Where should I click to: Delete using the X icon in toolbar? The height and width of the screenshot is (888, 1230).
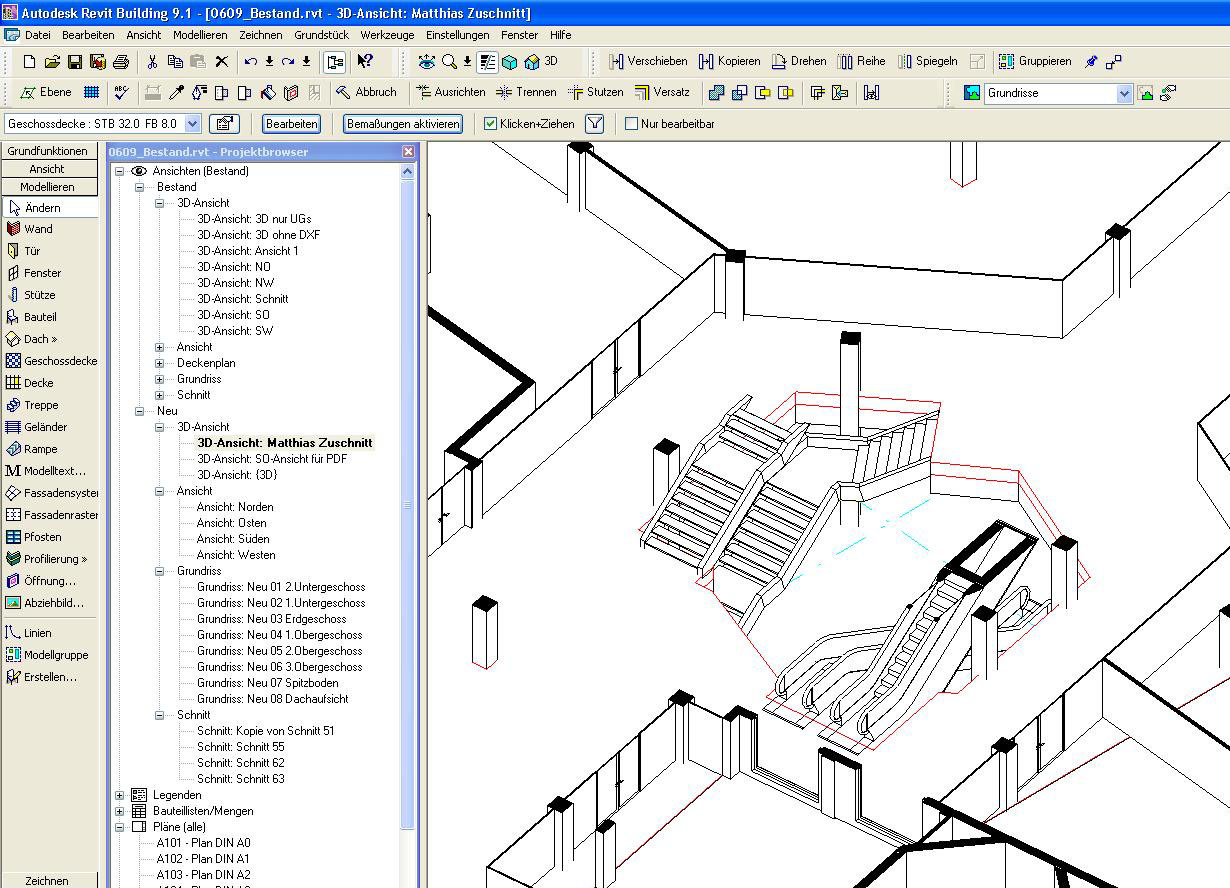point(221,62)
